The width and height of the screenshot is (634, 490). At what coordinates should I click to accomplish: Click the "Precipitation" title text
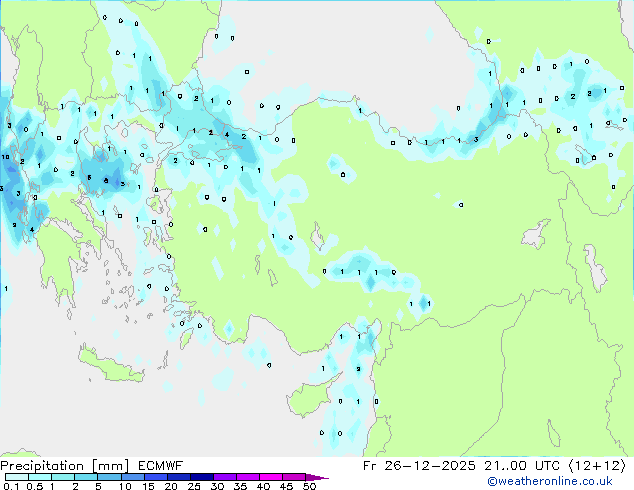(x=42, y=466)
